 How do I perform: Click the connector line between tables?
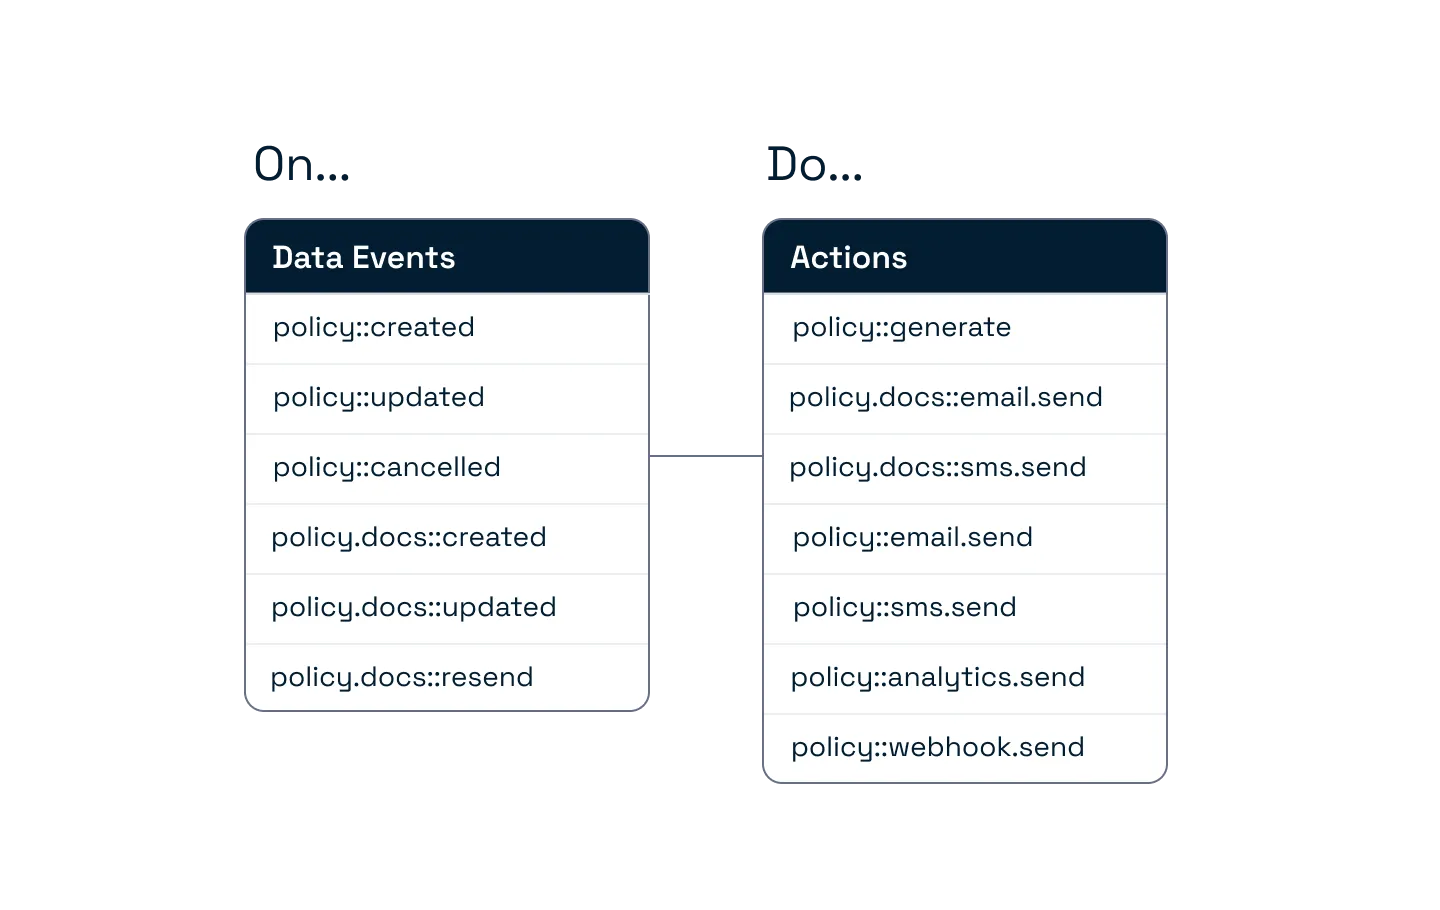coord(706,456)
